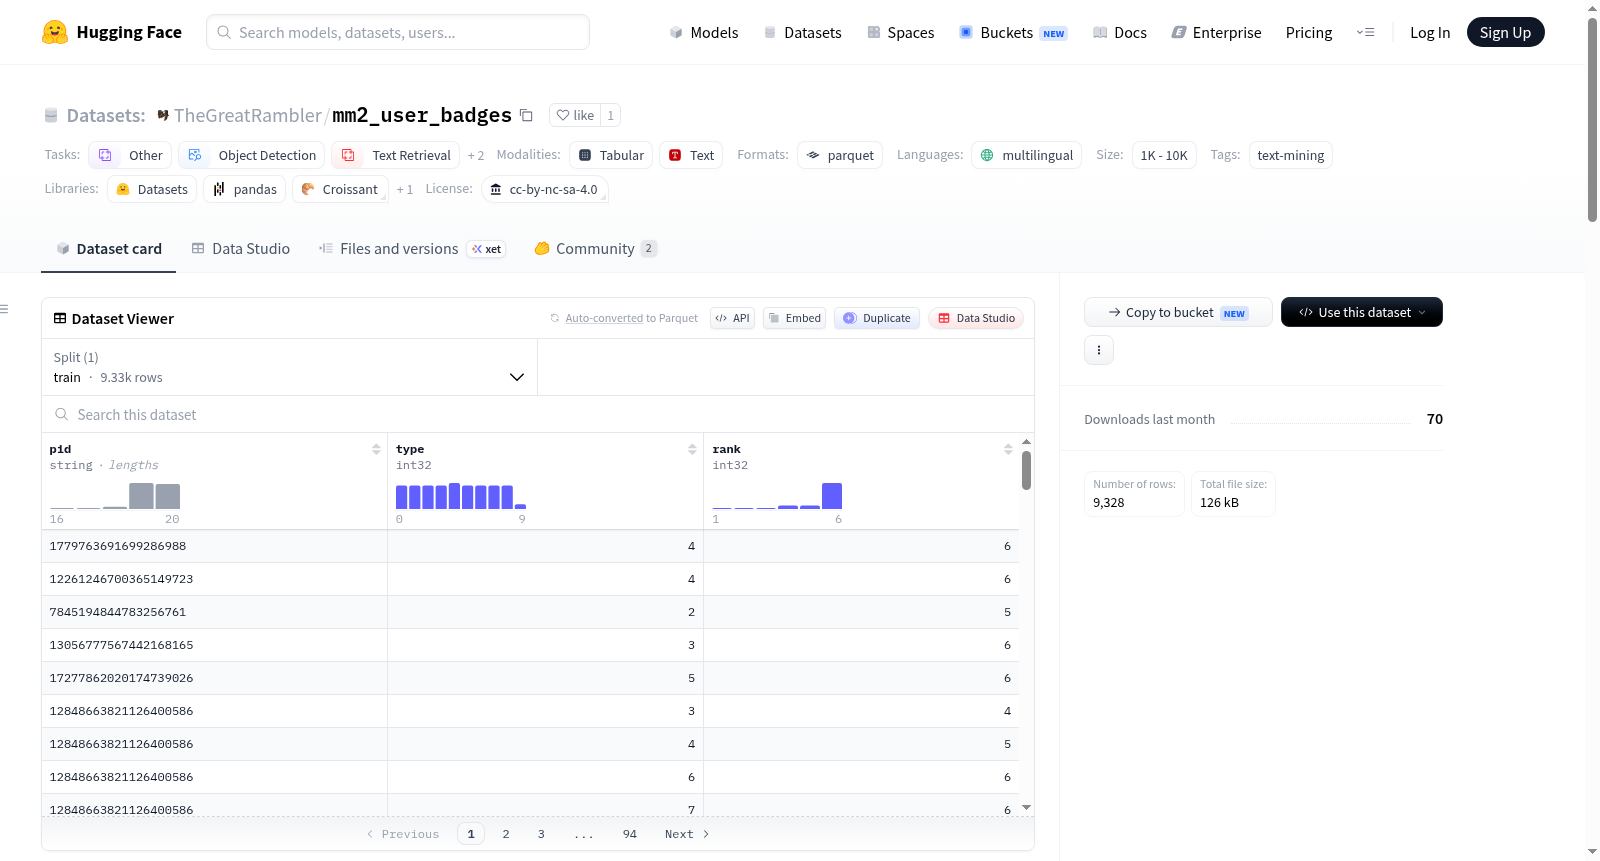Click the Sign Up button

[1505, 32]
